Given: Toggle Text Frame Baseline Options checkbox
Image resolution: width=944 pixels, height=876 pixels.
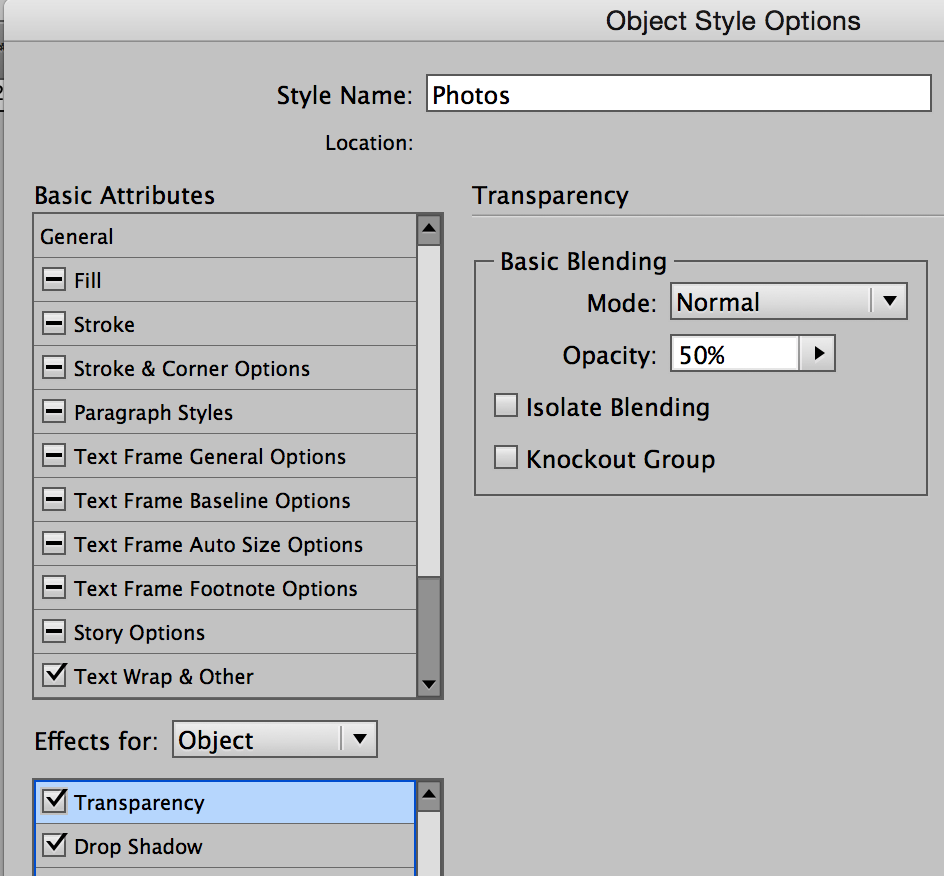Looking at the screenshot, I should pyautogui.click(x=54, y=500).
